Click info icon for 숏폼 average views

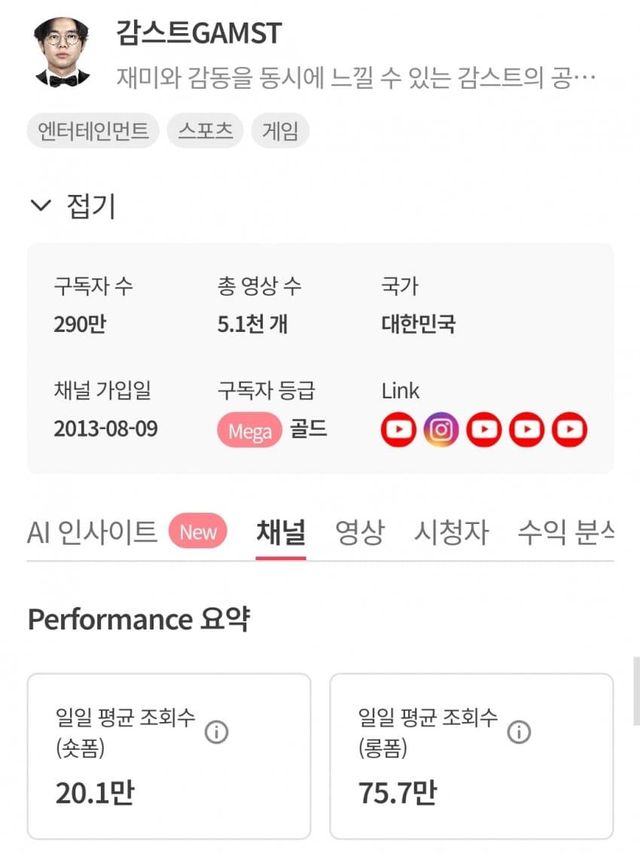point(216,732)
